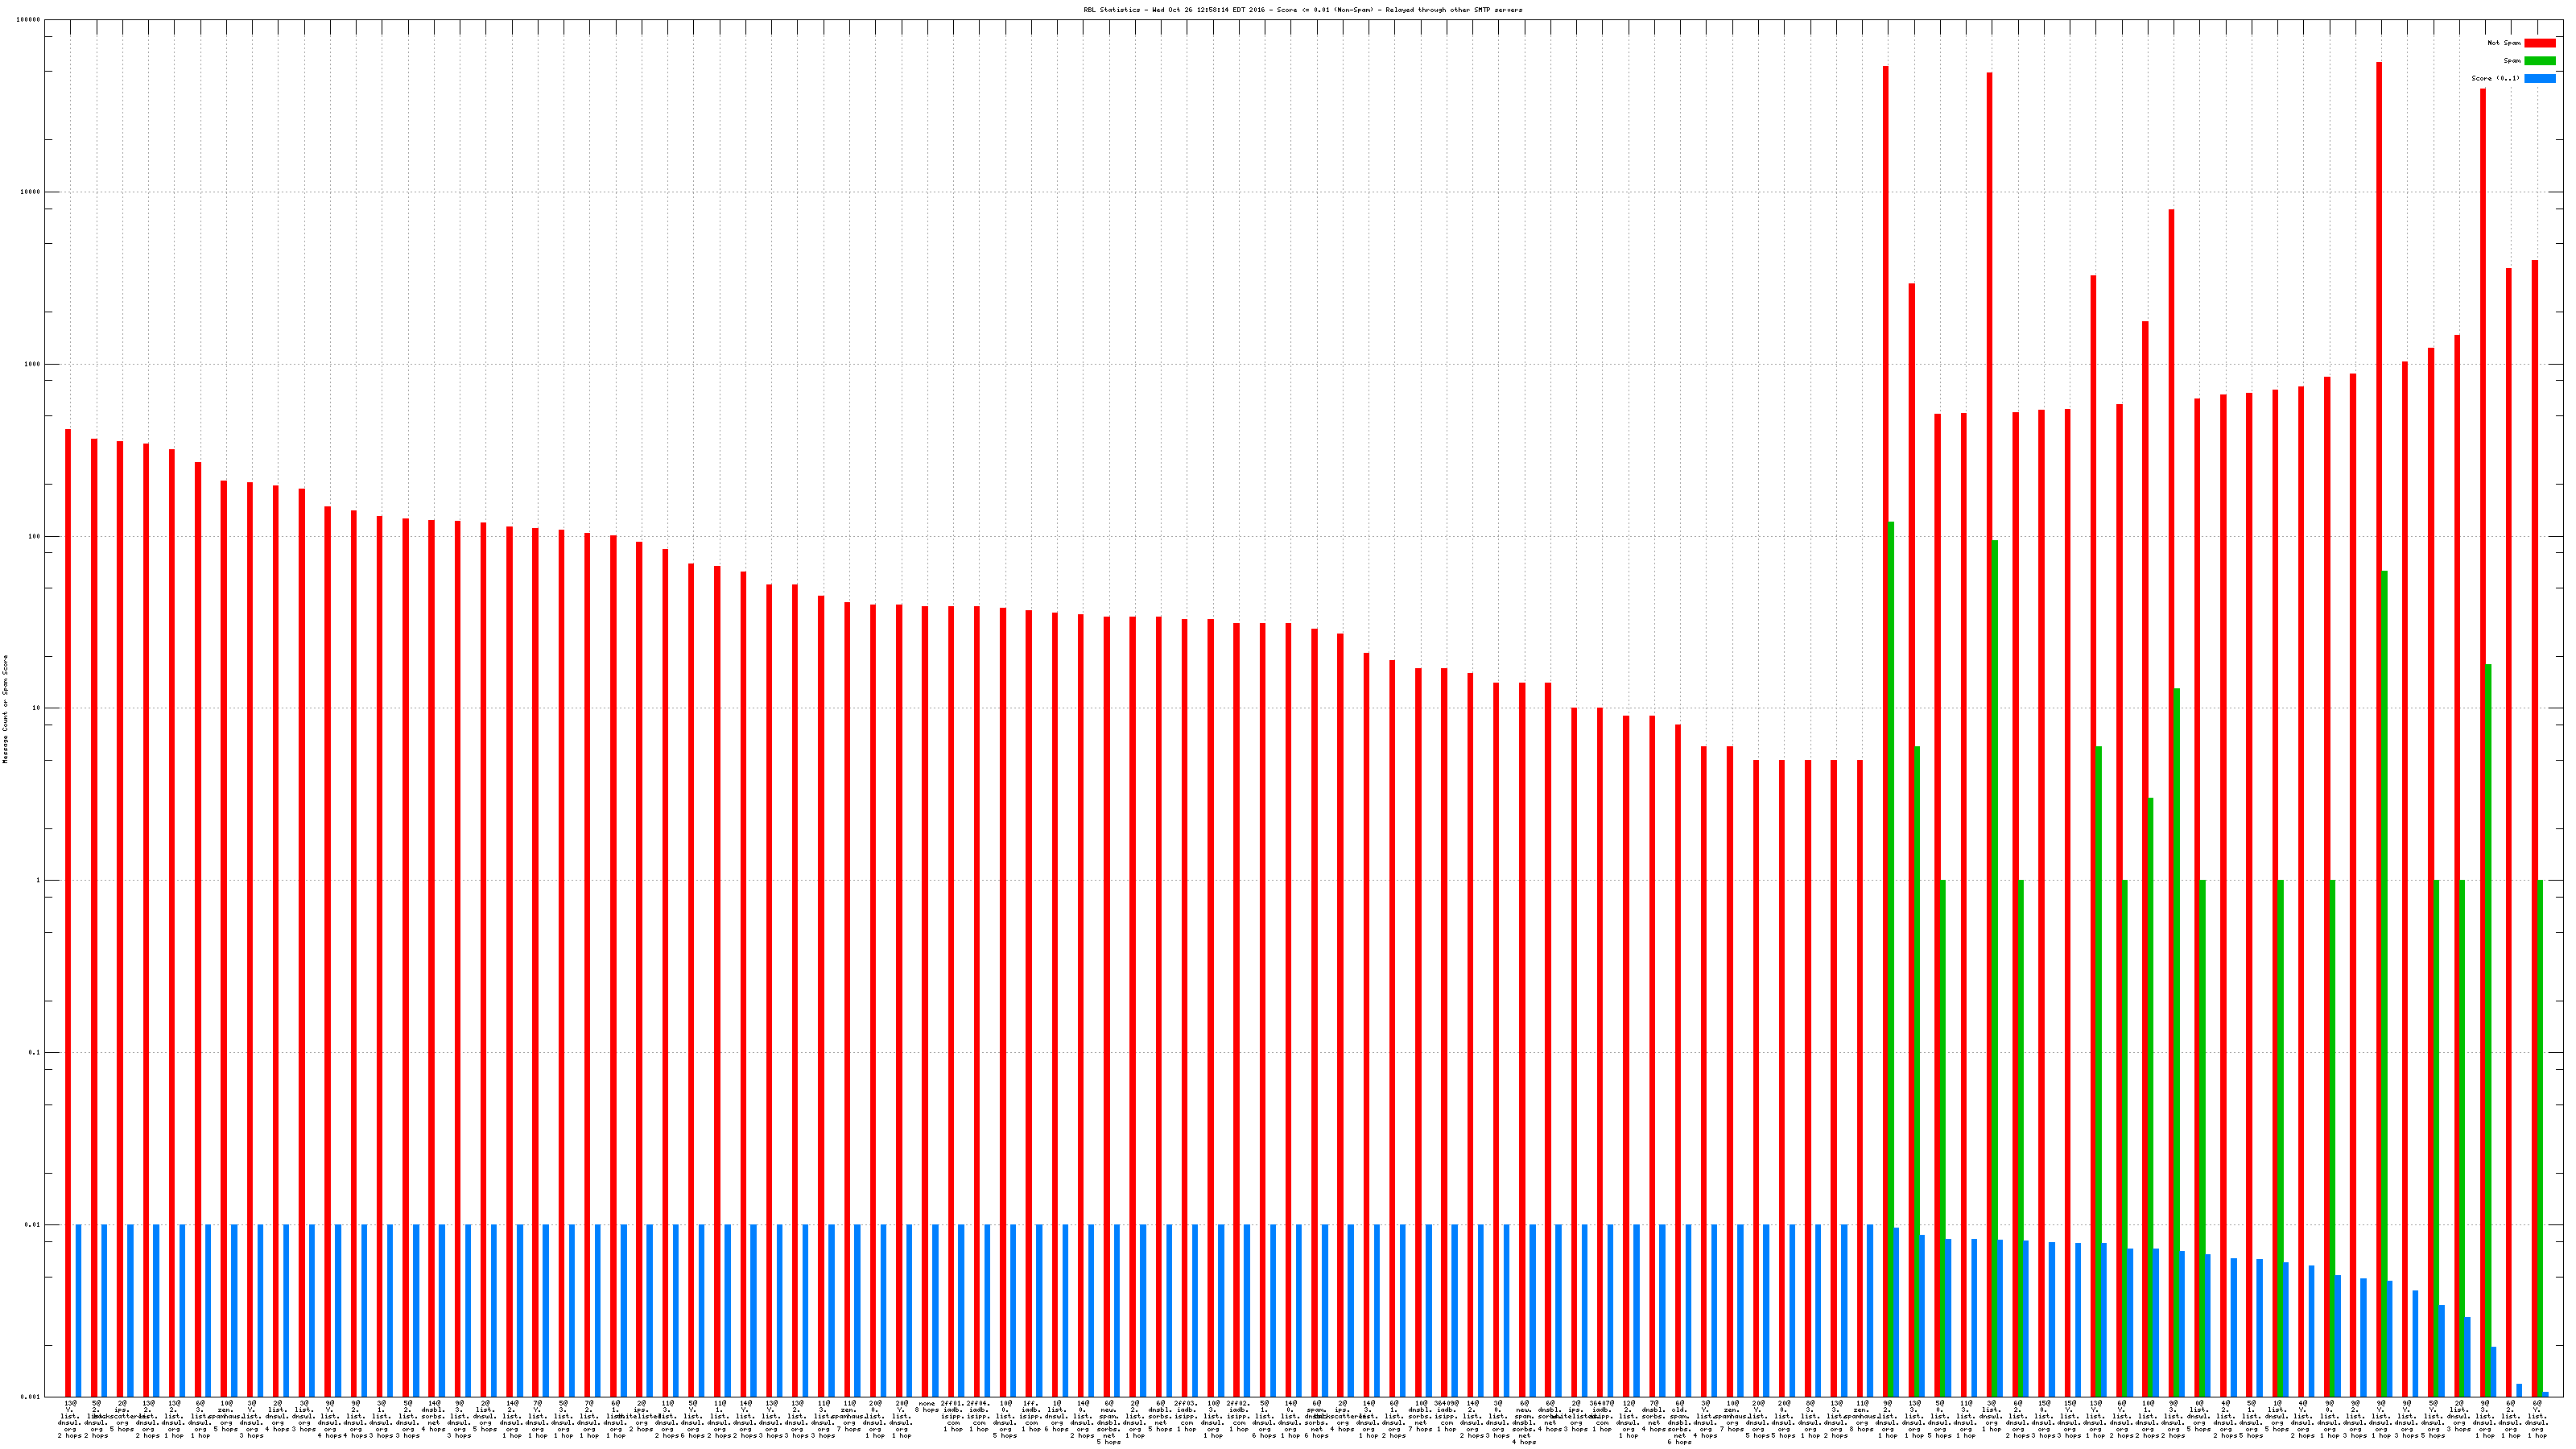Click the 10000 y-axis tick label

tap(31, 192)
